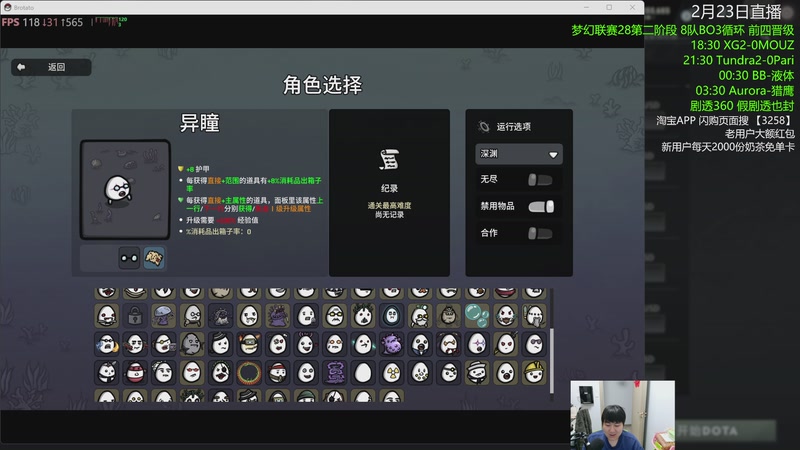This screenshot has height=450, width=800.
Task: Click the 运行选项 settings icon
Action: (484, 126)
